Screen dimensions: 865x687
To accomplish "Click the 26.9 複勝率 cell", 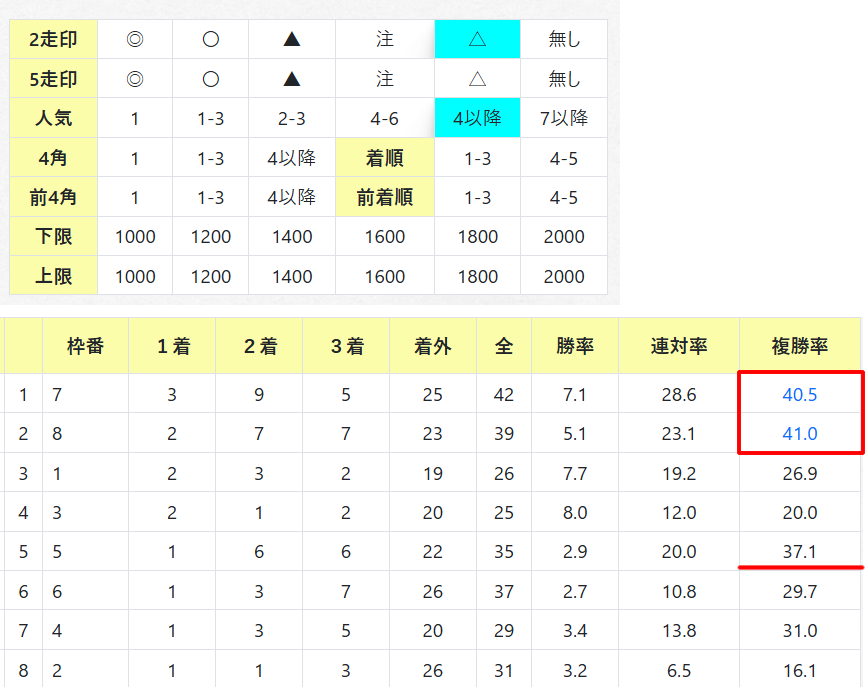I will [800, 473].
